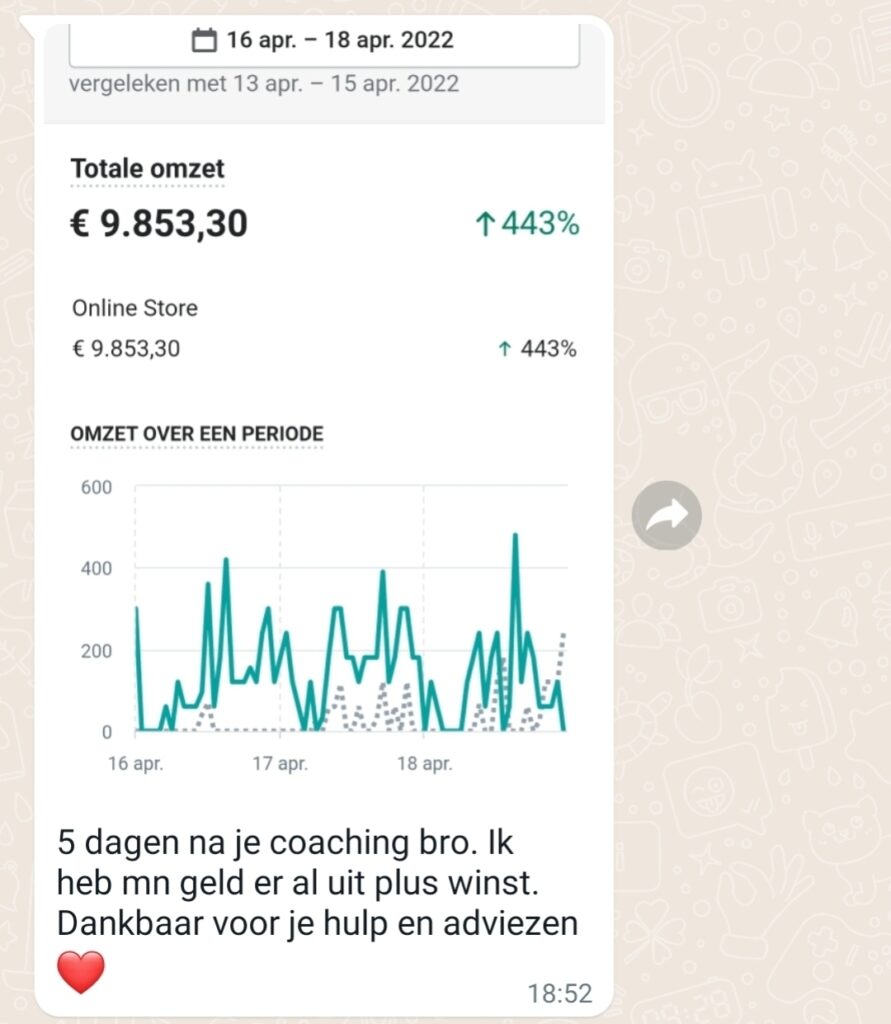
Task: Click the '18 apr.' axis label
Action: [x=425, y=763]
